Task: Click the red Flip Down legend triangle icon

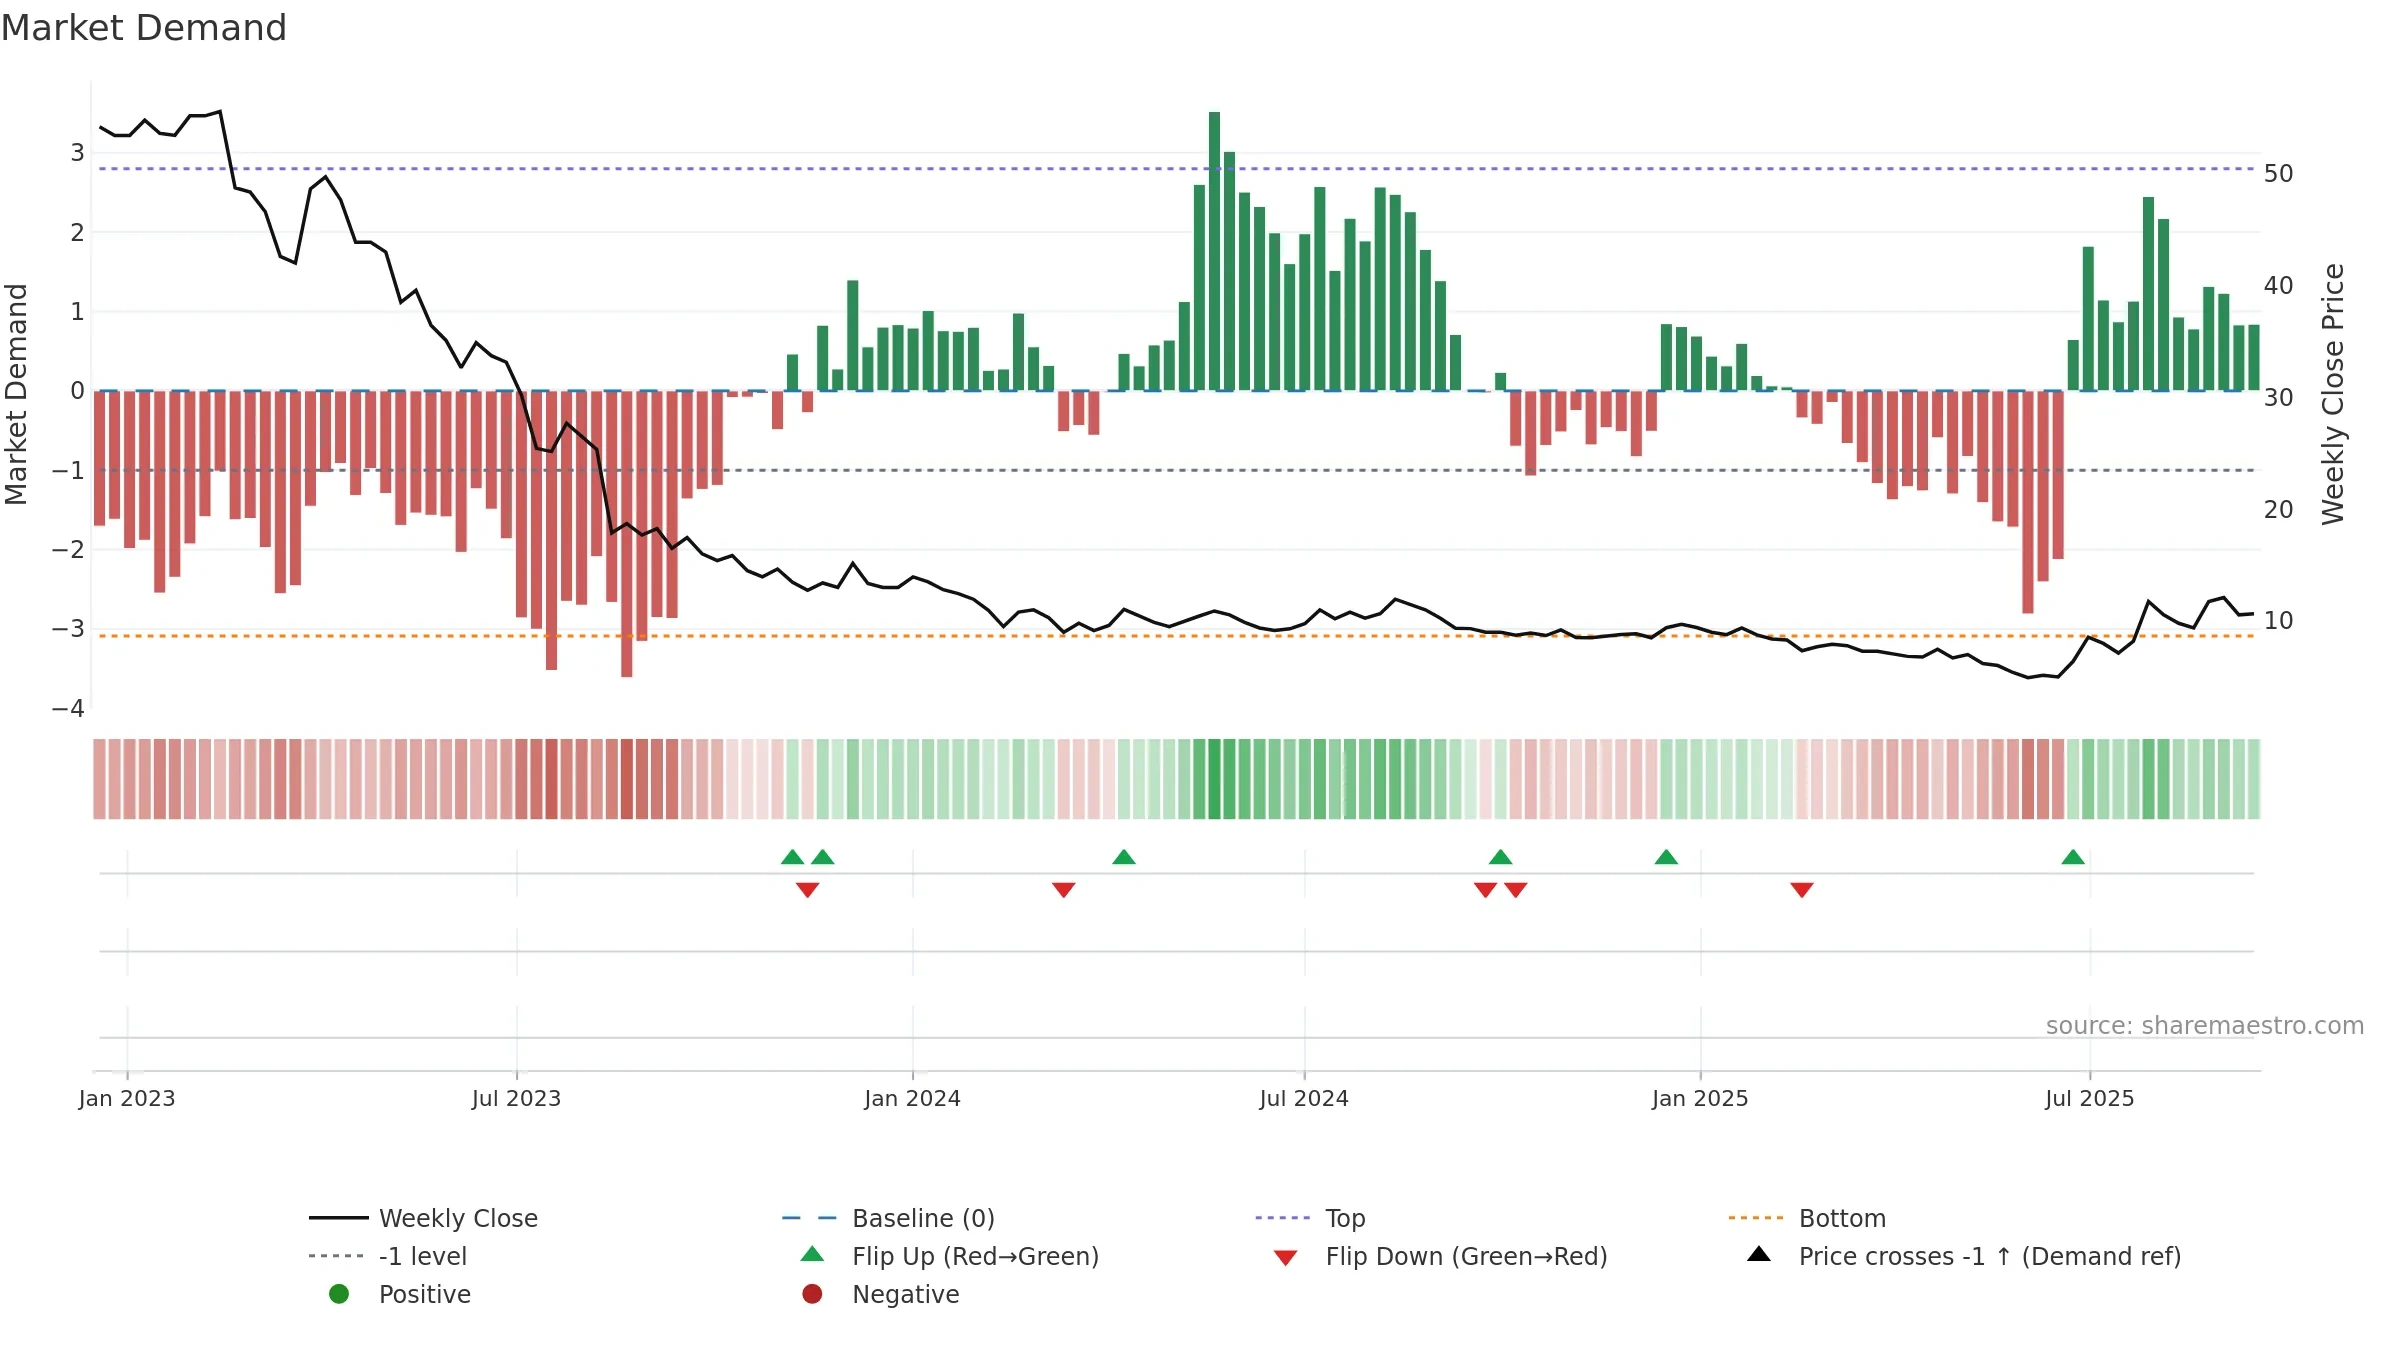Action: coord(1286,1258)
